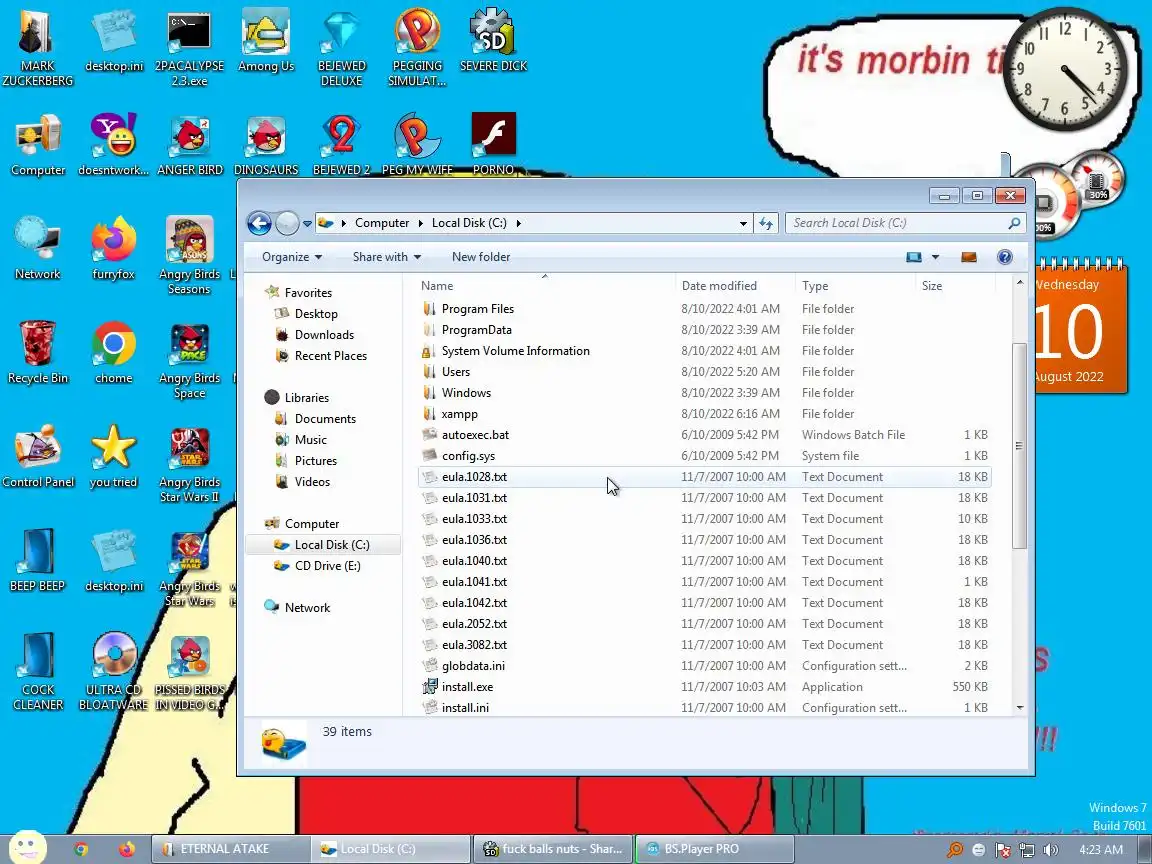The image size is (1152, 864).
Task: Select the autoexec.bat file row
Action: (705, 435)
